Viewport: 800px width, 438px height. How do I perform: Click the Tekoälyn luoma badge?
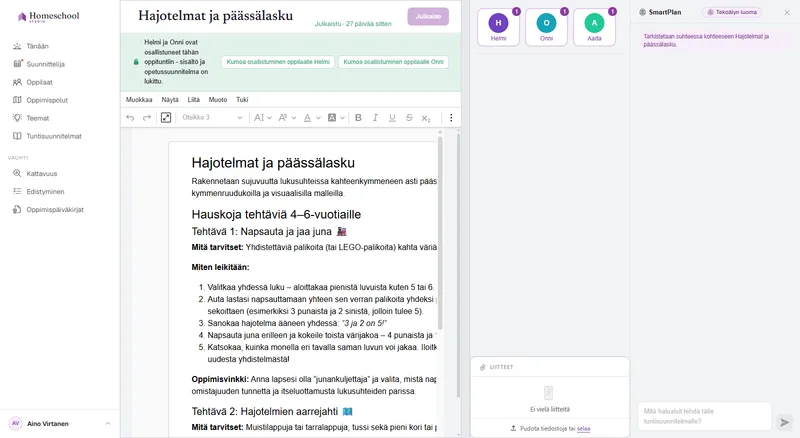(732, 12)
